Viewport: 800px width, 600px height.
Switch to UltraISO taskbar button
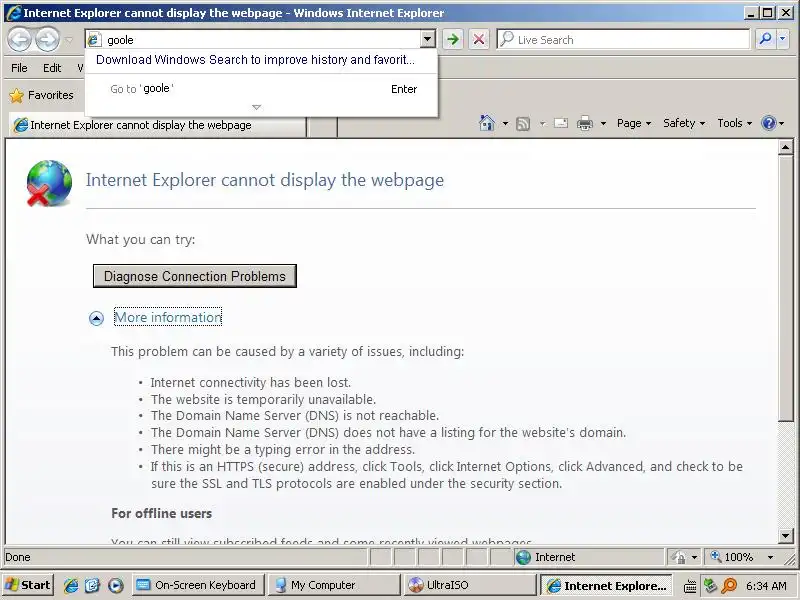click(x=469, y=585)
